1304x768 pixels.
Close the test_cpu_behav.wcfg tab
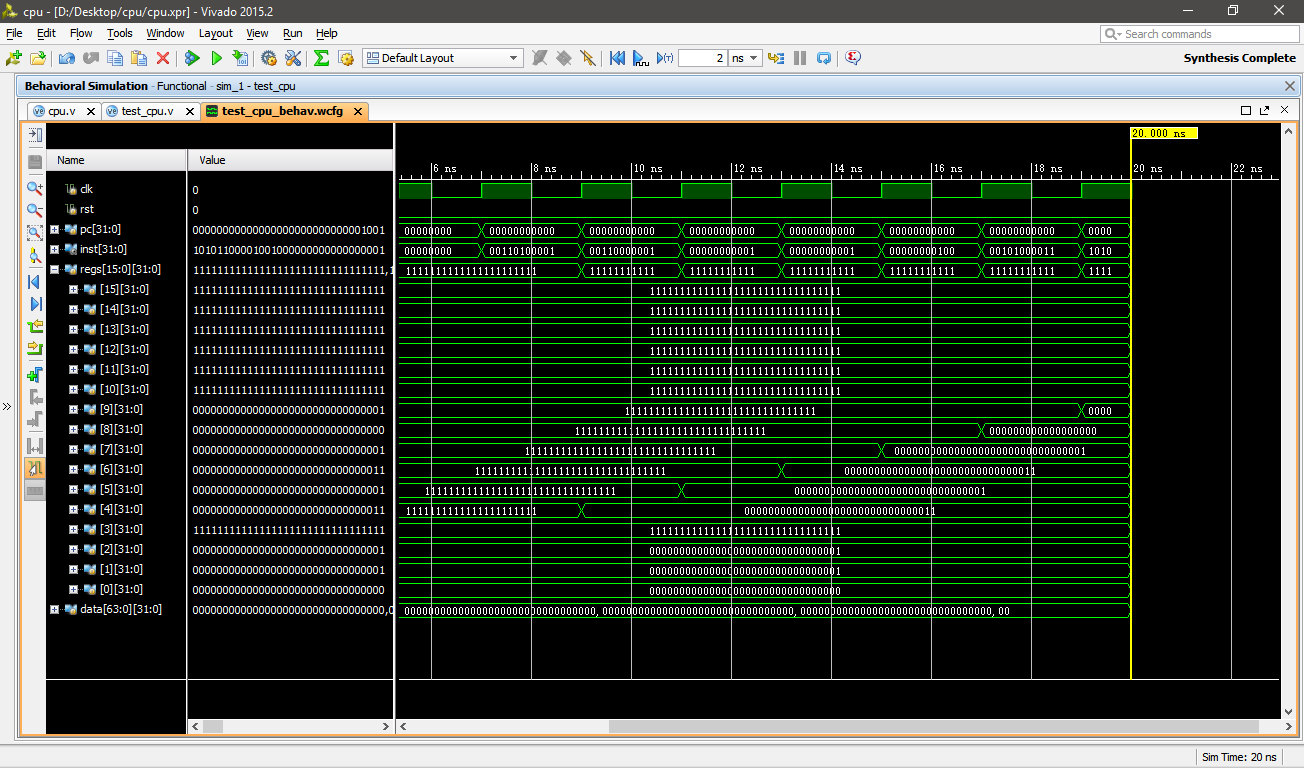[356, 111]
